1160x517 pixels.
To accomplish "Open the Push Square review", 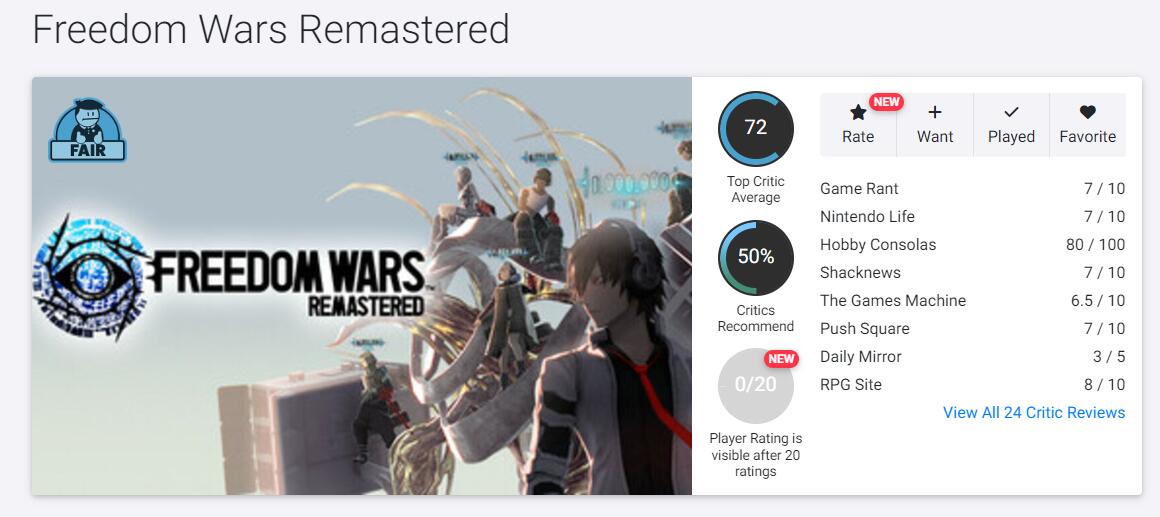I will 865,329.
